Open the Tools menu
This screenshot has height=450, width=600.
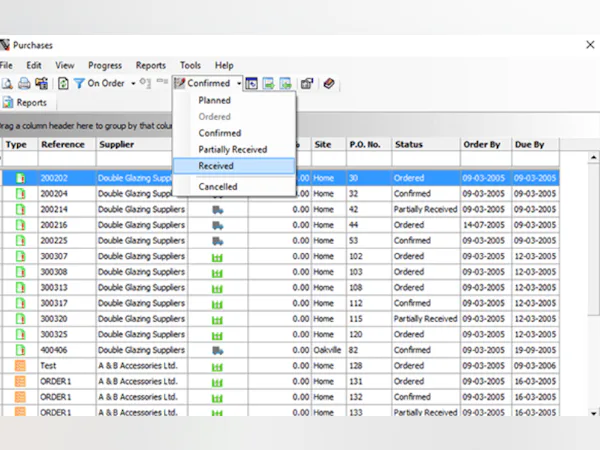point(190,65)
